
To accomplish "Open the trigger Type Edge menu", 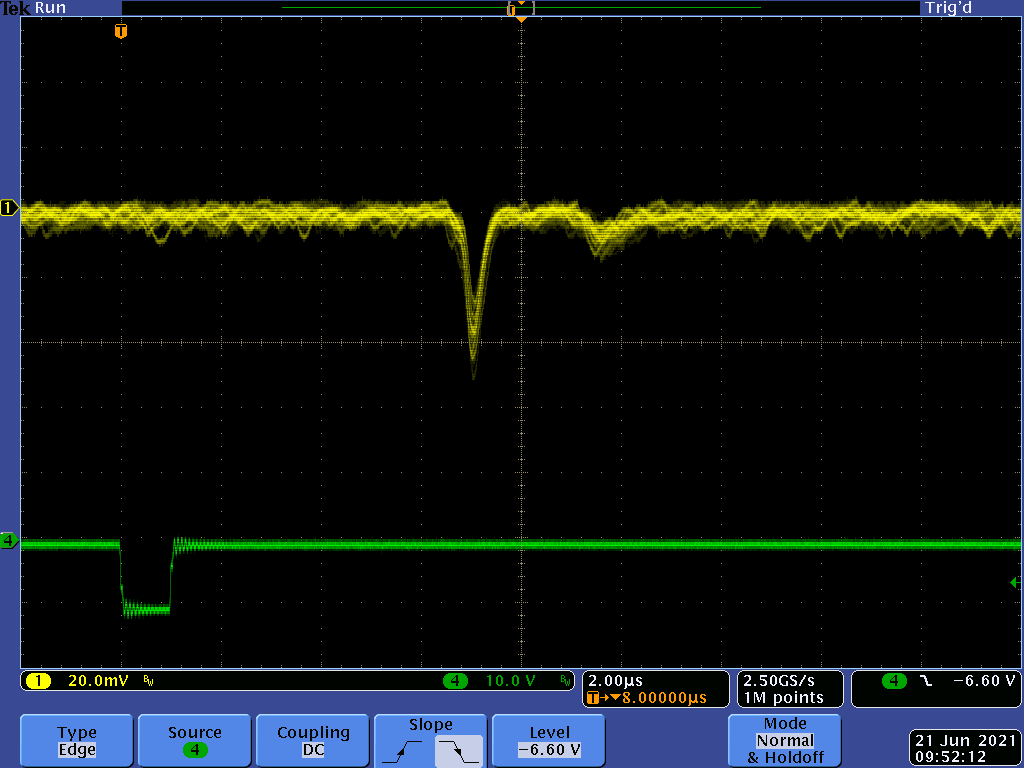I will (77, 741).
